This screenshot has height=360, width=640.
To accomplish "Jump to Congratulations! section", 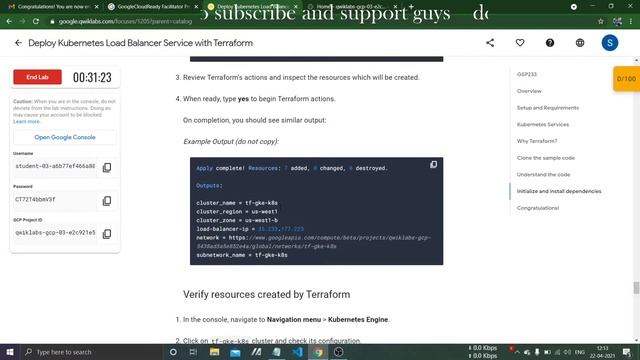I will (538, 208).
